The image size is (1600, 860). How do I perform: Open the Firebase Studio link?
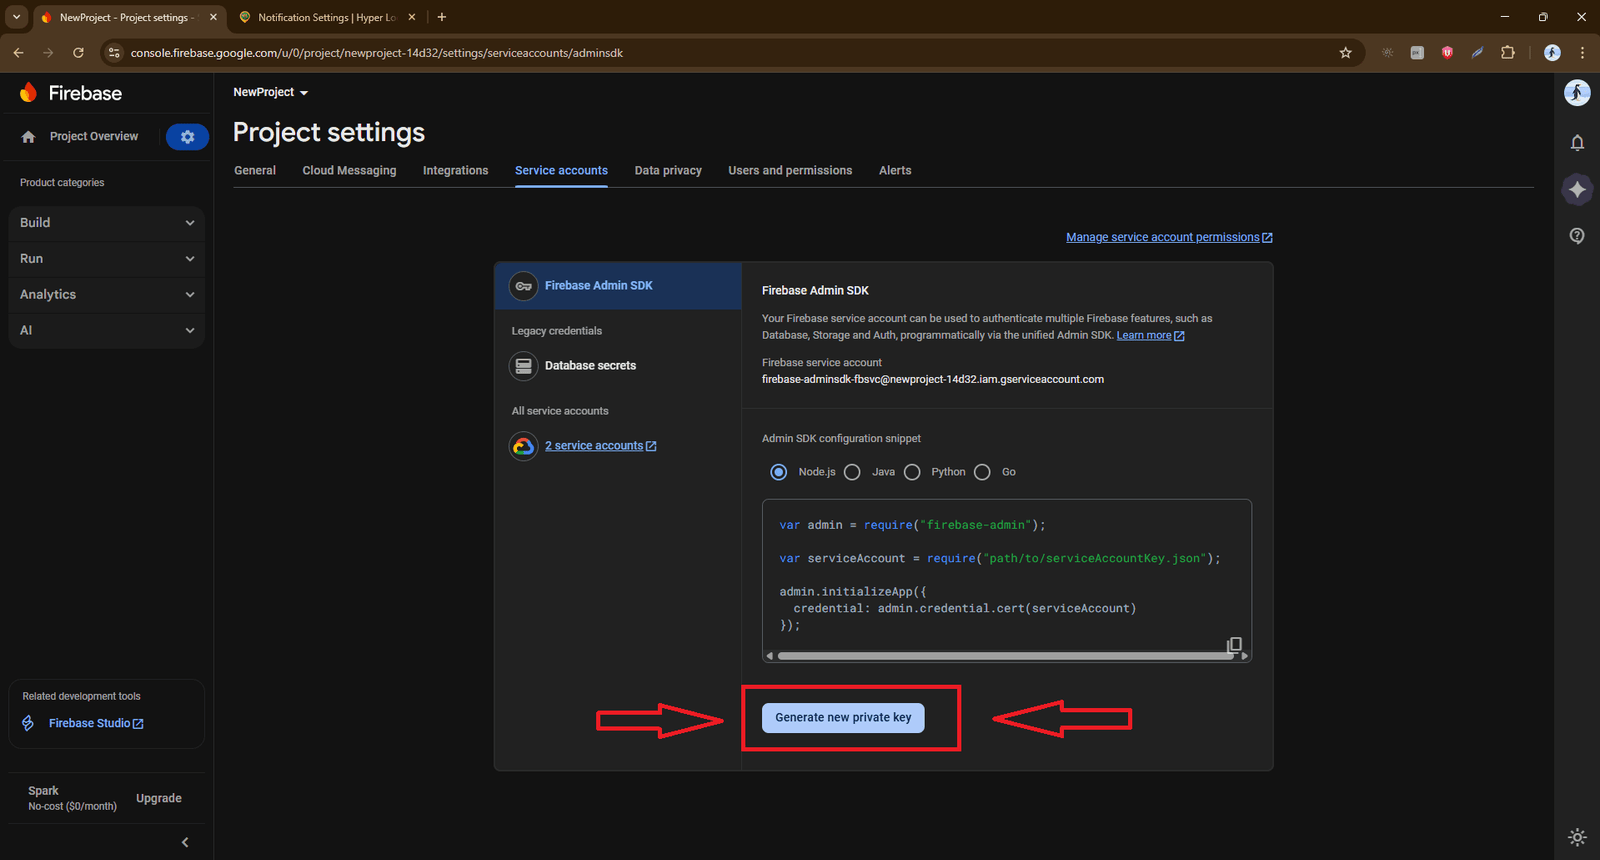[96, 723]
